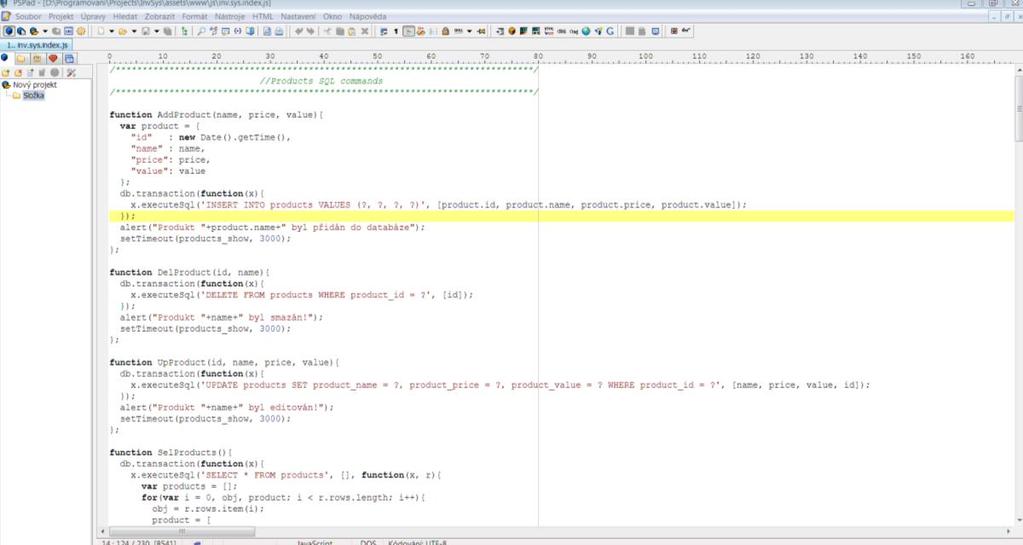This screenshot has width=1023, height=545.
Task: Toggle show special characters pilcrow icon
Action: click(396, 31)
